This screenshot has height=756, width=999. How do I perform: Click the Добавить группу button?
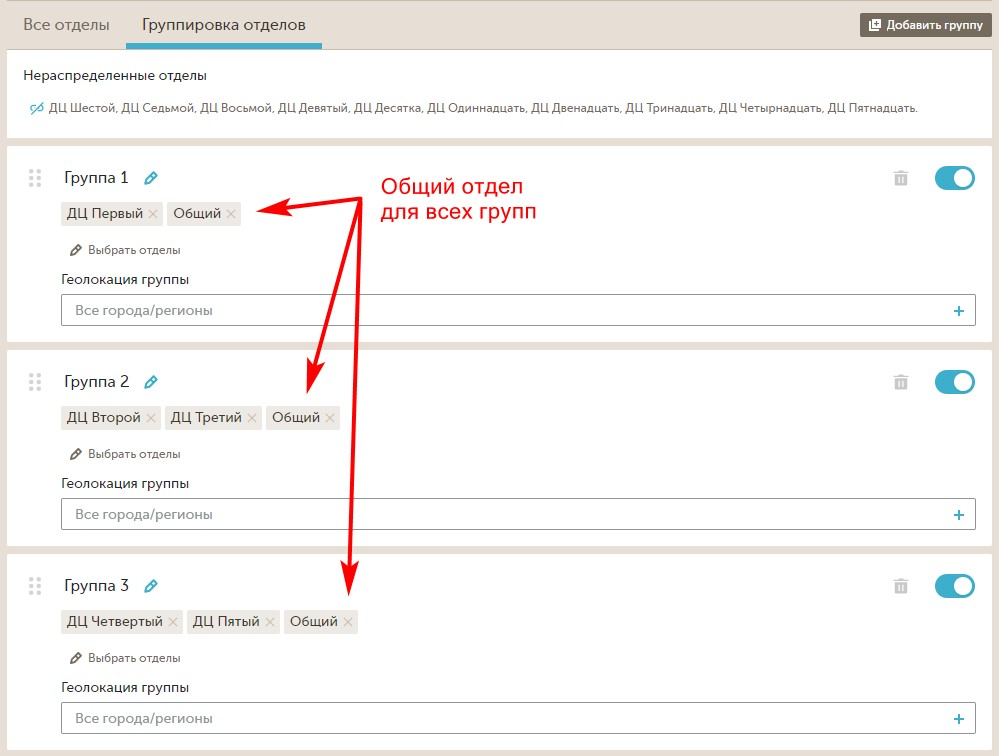(x=926, y=25)
